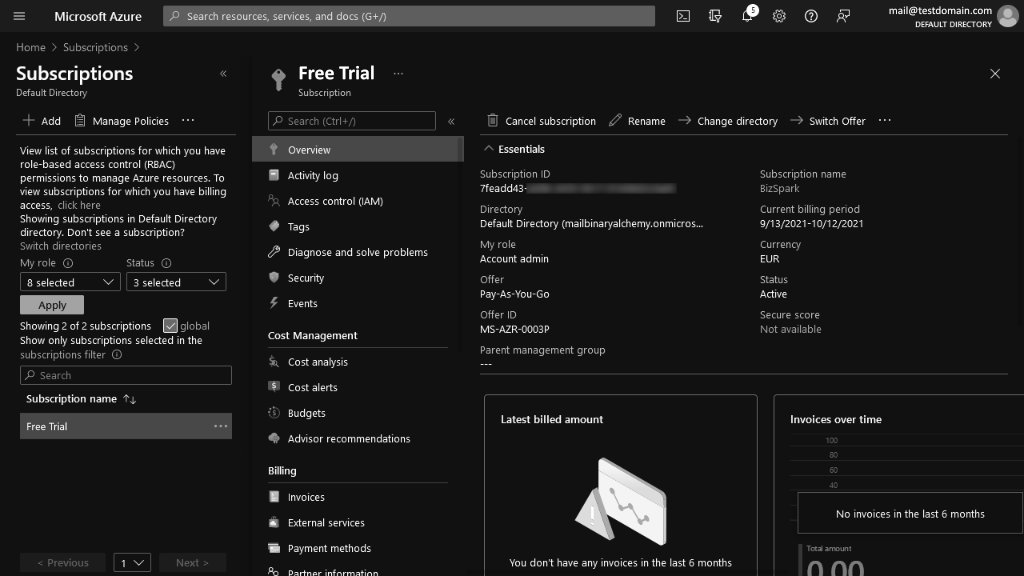Image resolution: width=1024 pixels, height=576 pixels.
Task: Show more commands in subscription toolbar
Action: [x=884, y=120]
